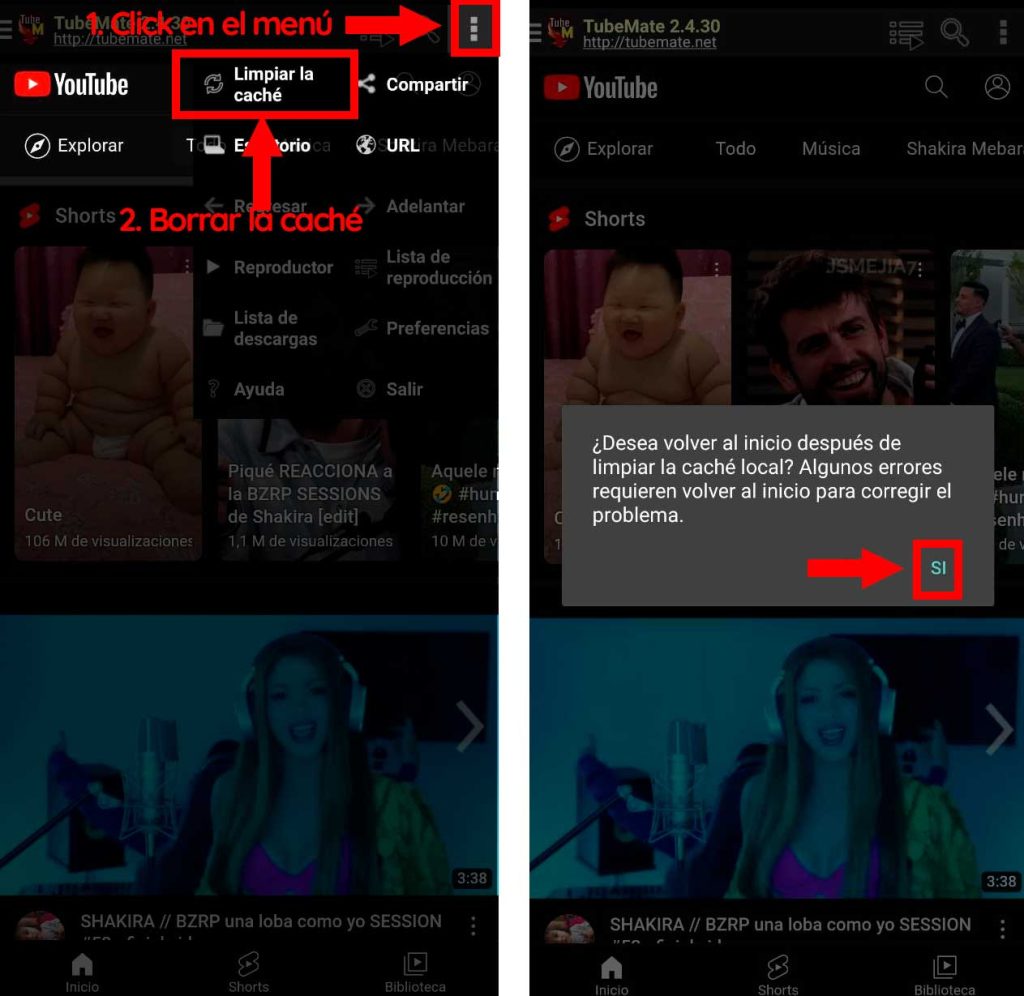Choose Adelantar in the menu
Viewport: 1024px width, 996px height.
click(x=411, y=206)
